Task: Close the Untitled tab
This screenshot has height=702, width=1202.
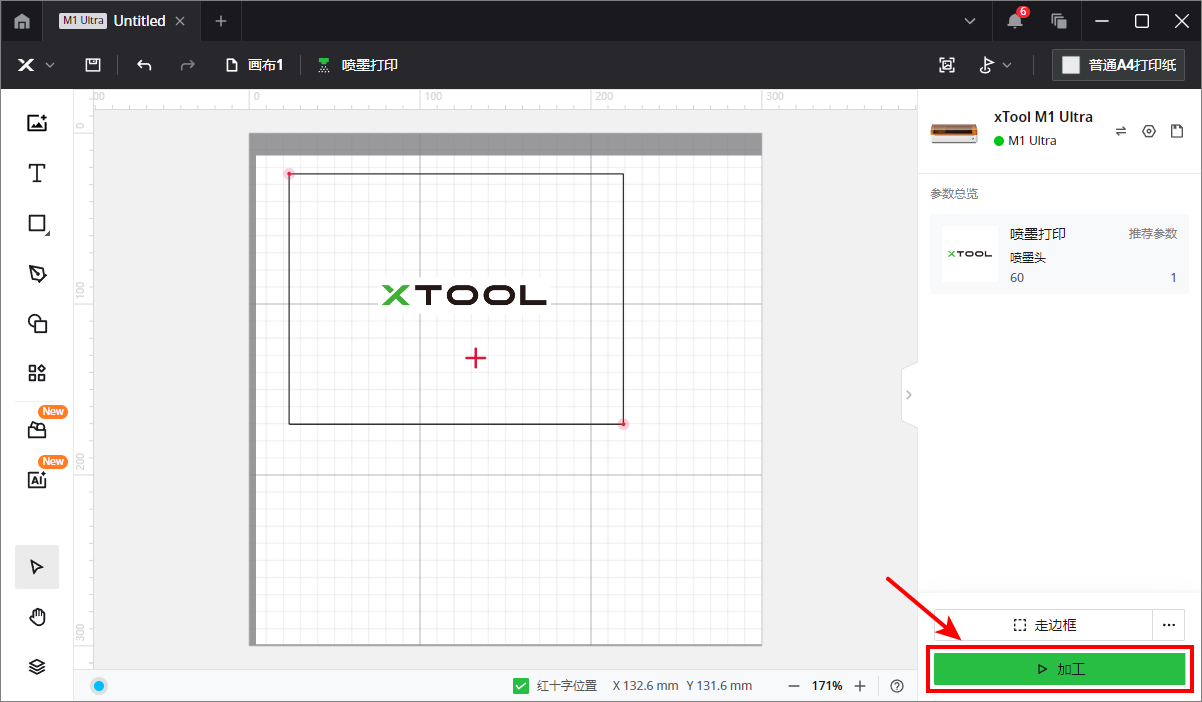Action: [x=180, y=21]
